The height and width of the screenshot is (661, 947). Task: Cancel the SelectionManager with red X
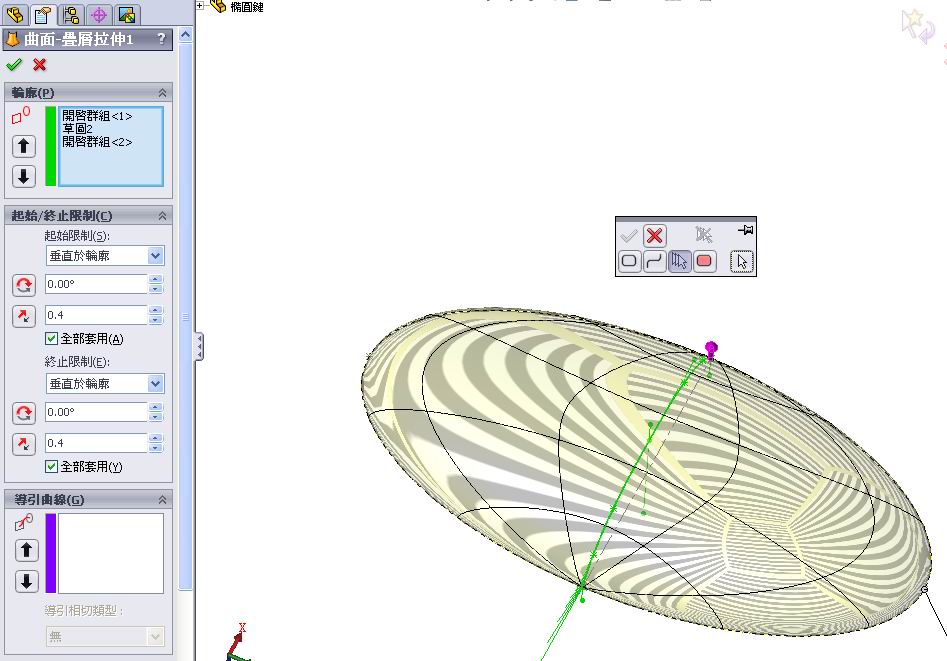tap(654, 235)
